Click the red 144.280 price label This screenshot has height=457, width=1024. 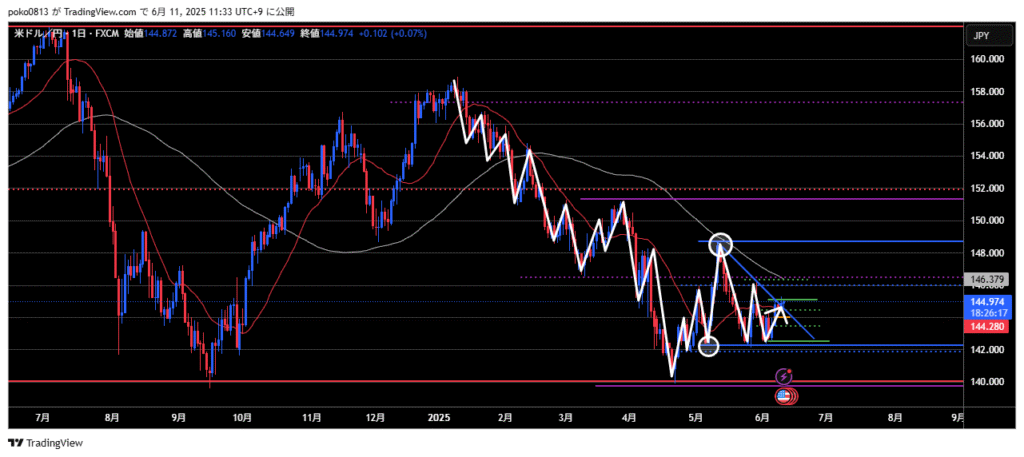coord(986,327)
